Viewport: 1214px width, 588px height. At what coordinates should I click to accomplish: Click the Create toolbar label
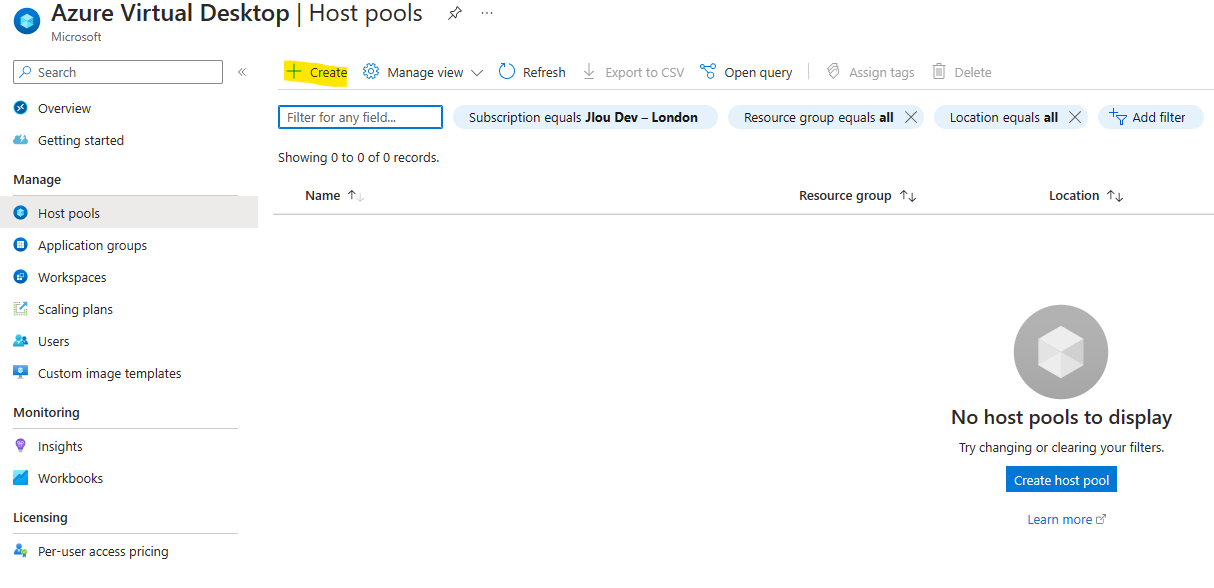pyautogui.click(x=328, y=72)
